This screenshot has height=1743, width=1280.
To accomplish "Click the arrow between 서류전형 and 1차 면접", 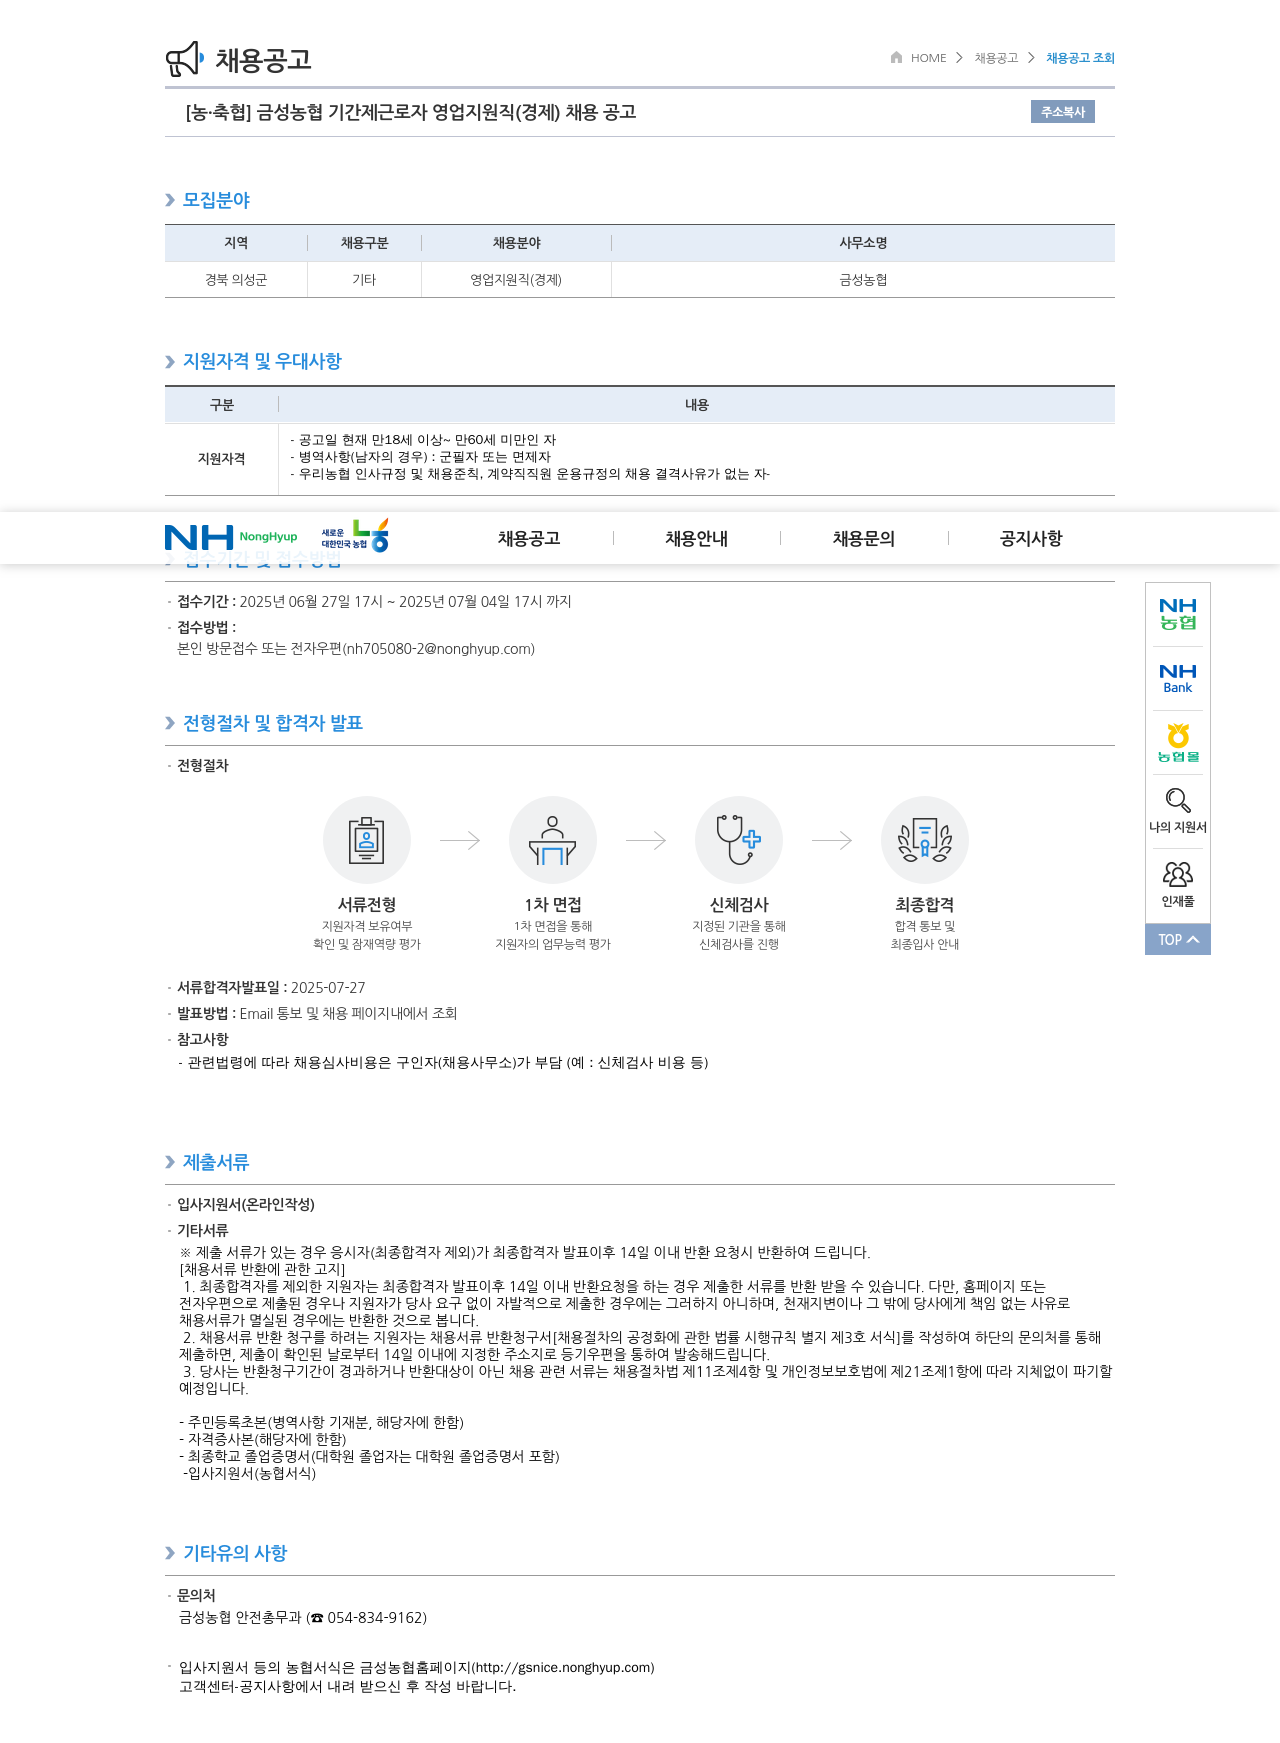I will [x=460, y=840].
